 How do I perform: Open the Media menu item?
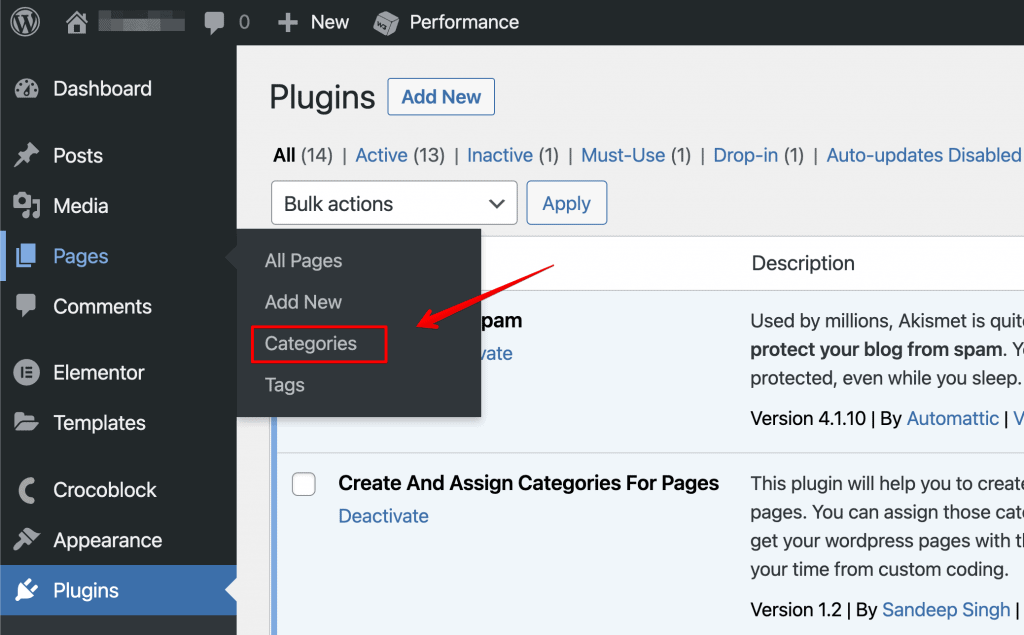click(81, 206)
